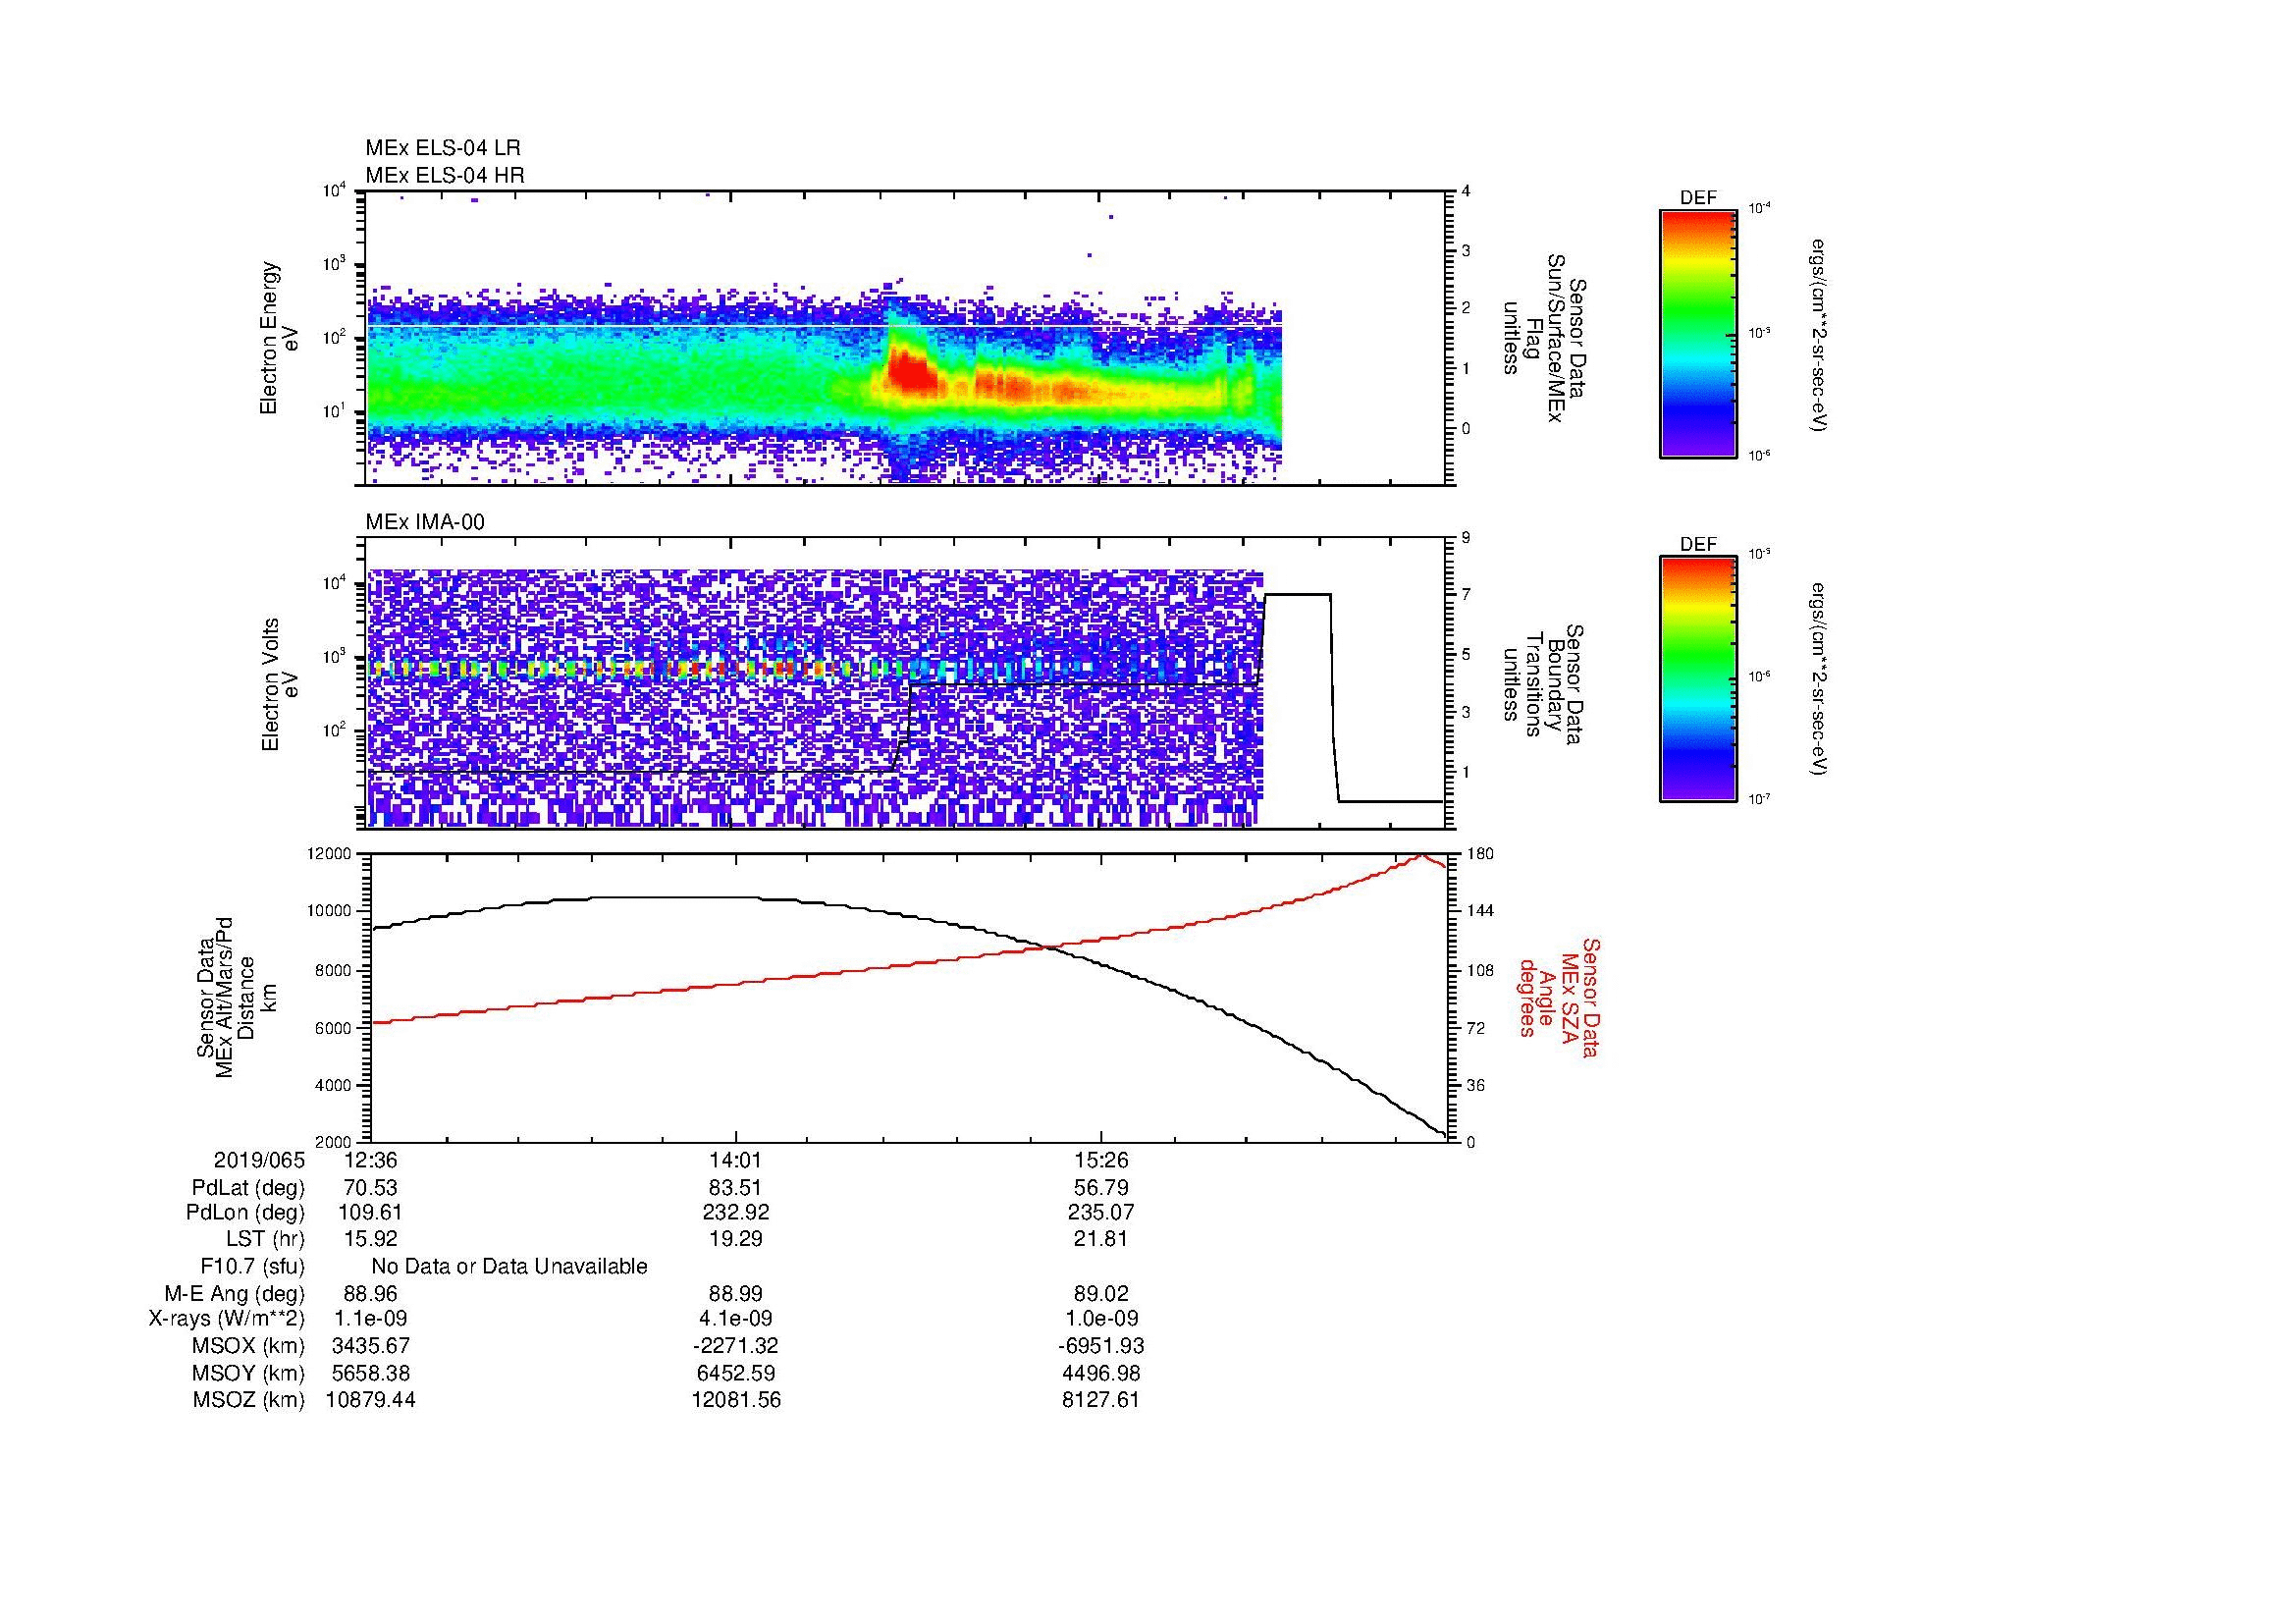Click the red MEx SZA Angle axis label
Viewport: 2296px width, 1623px height.
click(x=1558, y=997)
